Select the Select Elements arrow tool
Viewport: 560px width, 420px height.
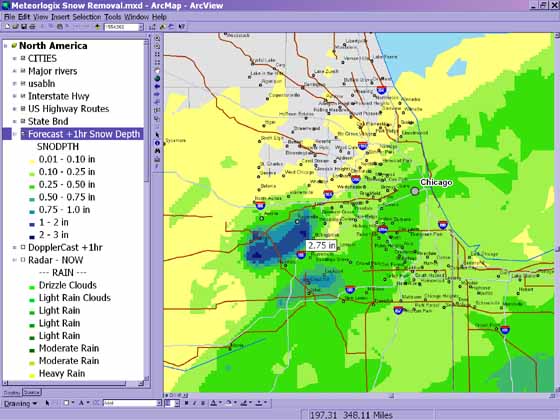[157, 135]
